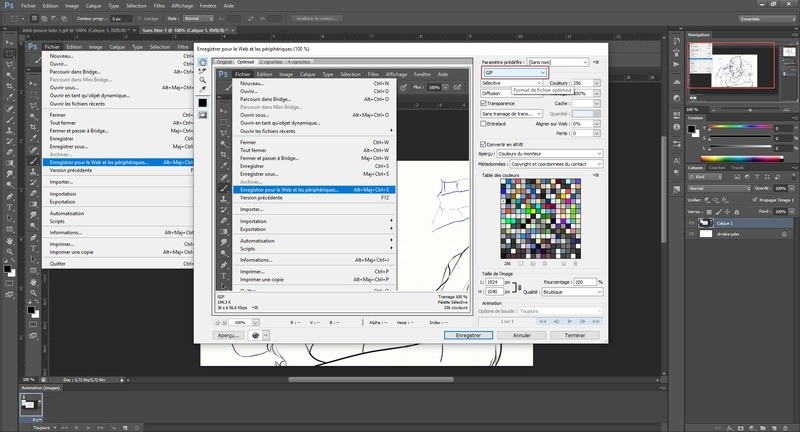Click the Améliorer le contour button

point(317,18)
